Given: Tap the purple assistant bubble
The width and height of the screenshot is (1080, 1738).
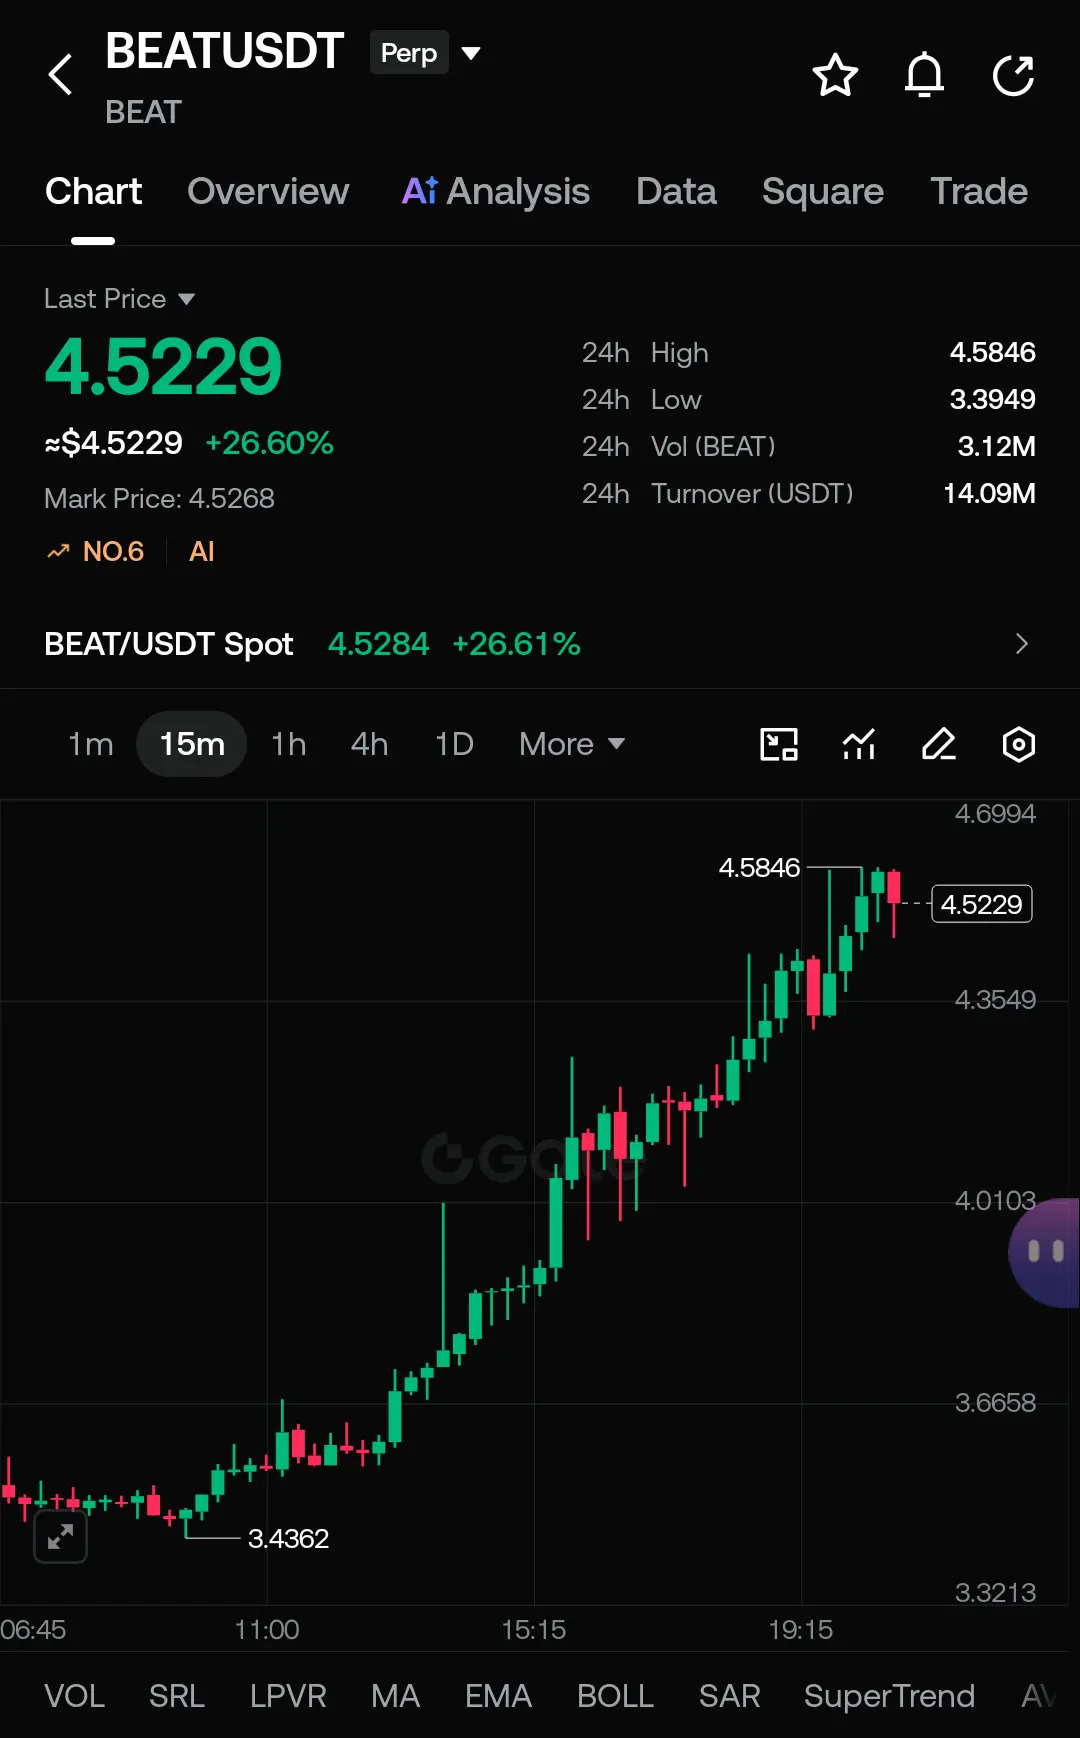Looking at the screenshot, I should point(1045,1252).
